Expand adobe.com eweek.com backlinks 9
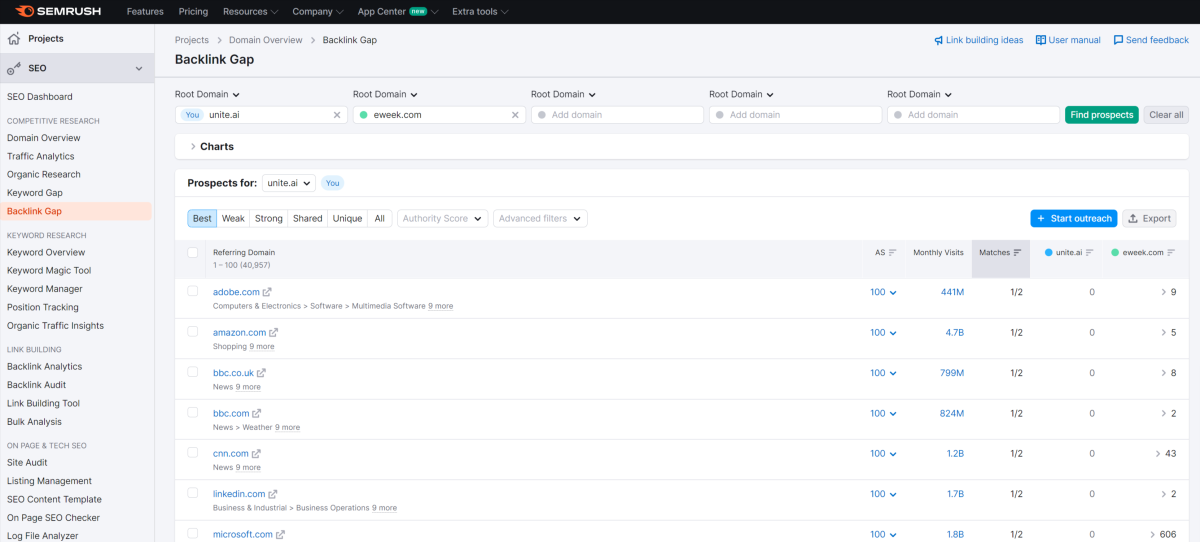 click(1168, 292)
